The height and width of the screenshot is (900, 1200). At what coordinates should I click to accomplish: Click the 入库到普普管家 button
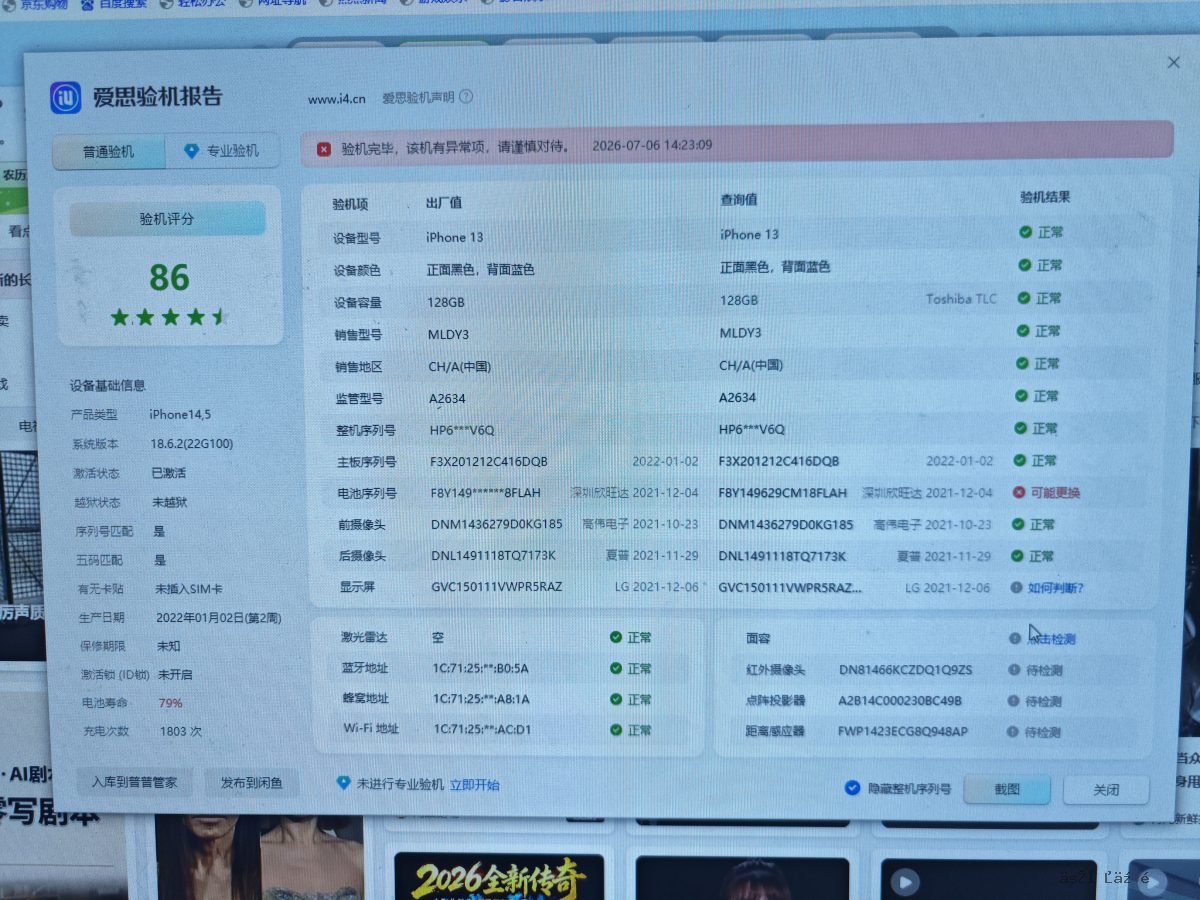click(134, 782)
